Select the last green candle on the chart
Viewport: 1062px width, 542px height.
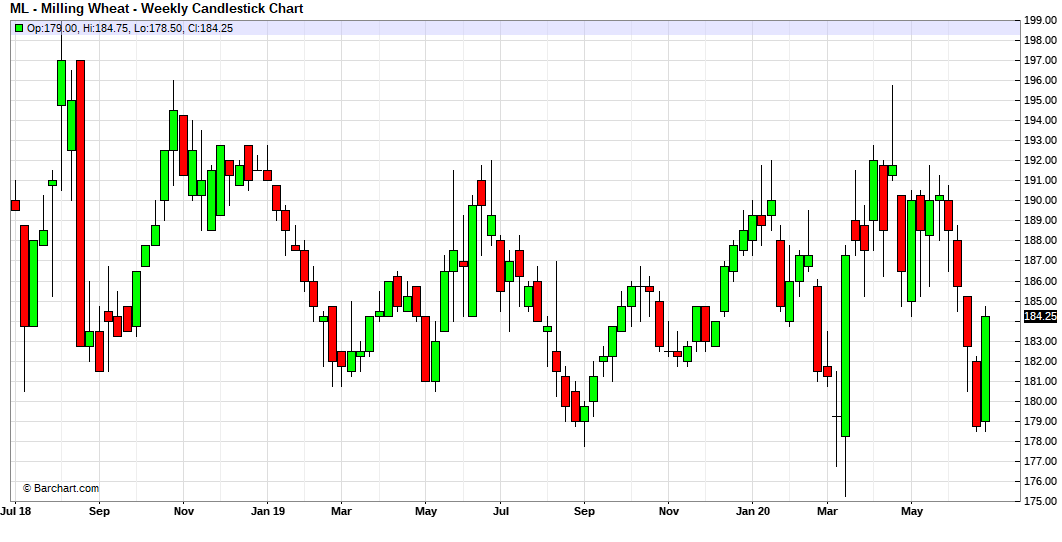click(985, 368)
